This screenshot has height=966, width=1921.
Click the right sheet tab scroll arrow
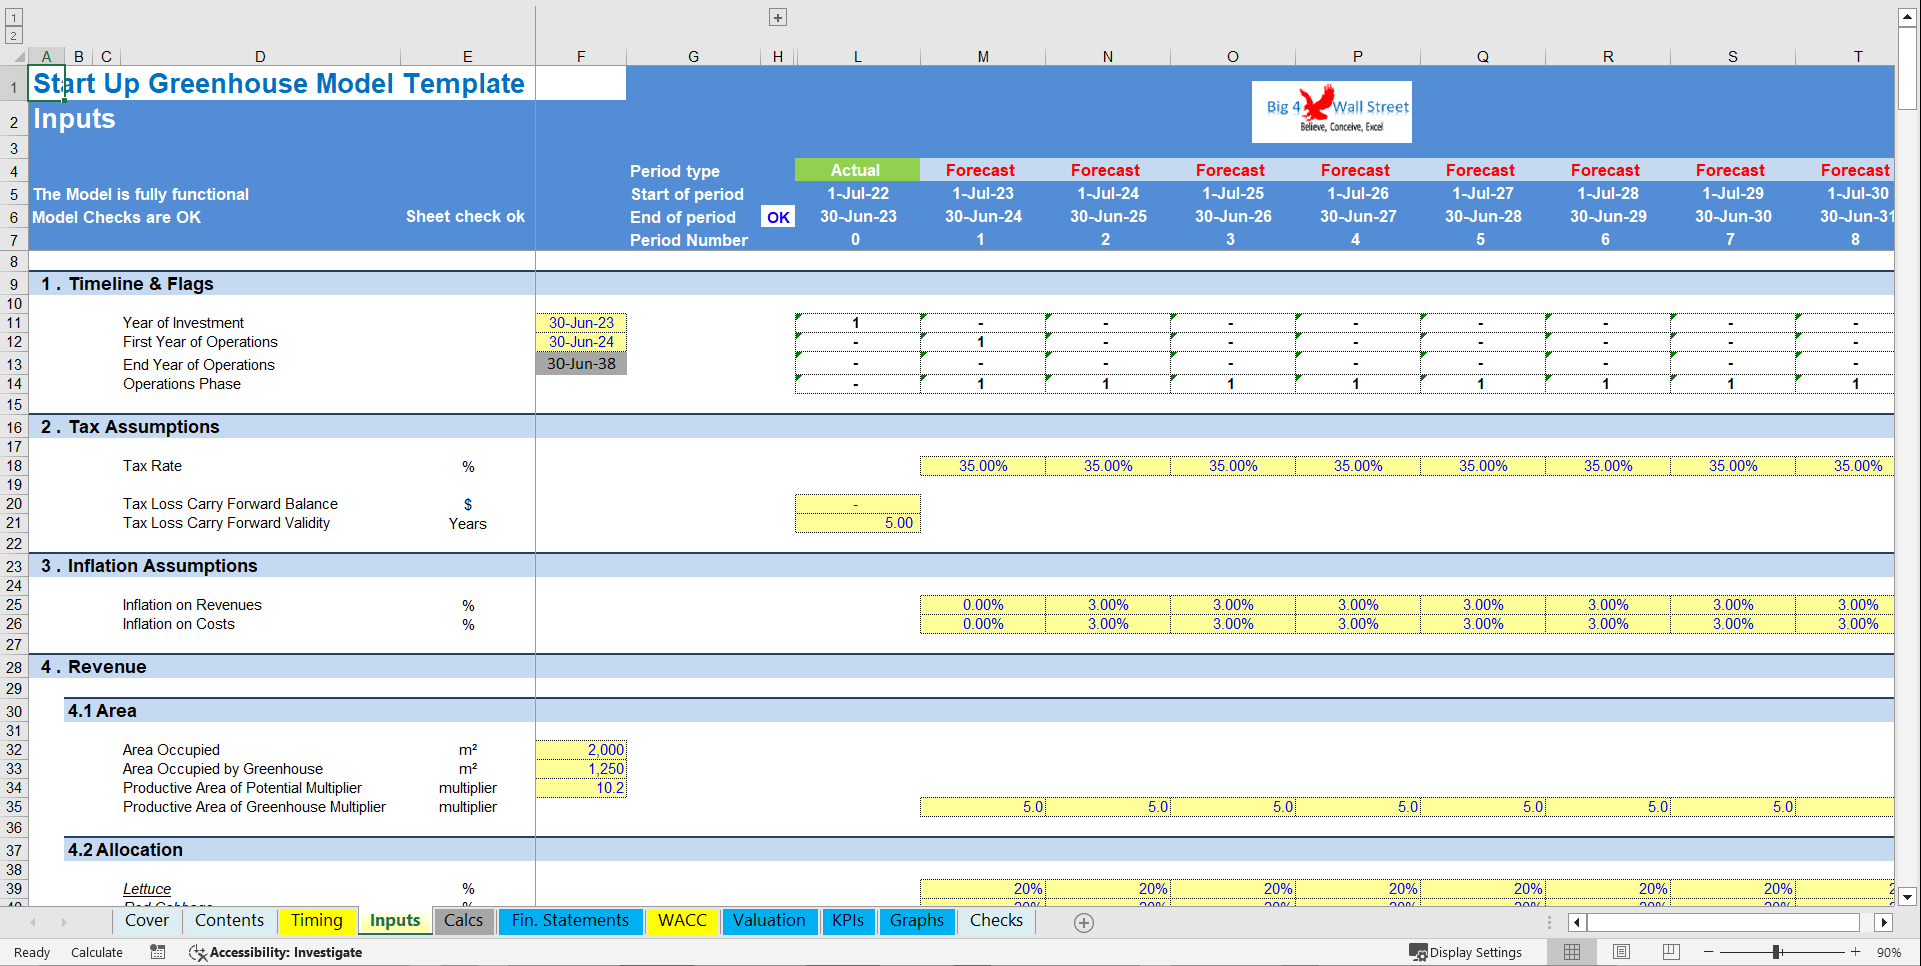point(65,922)
